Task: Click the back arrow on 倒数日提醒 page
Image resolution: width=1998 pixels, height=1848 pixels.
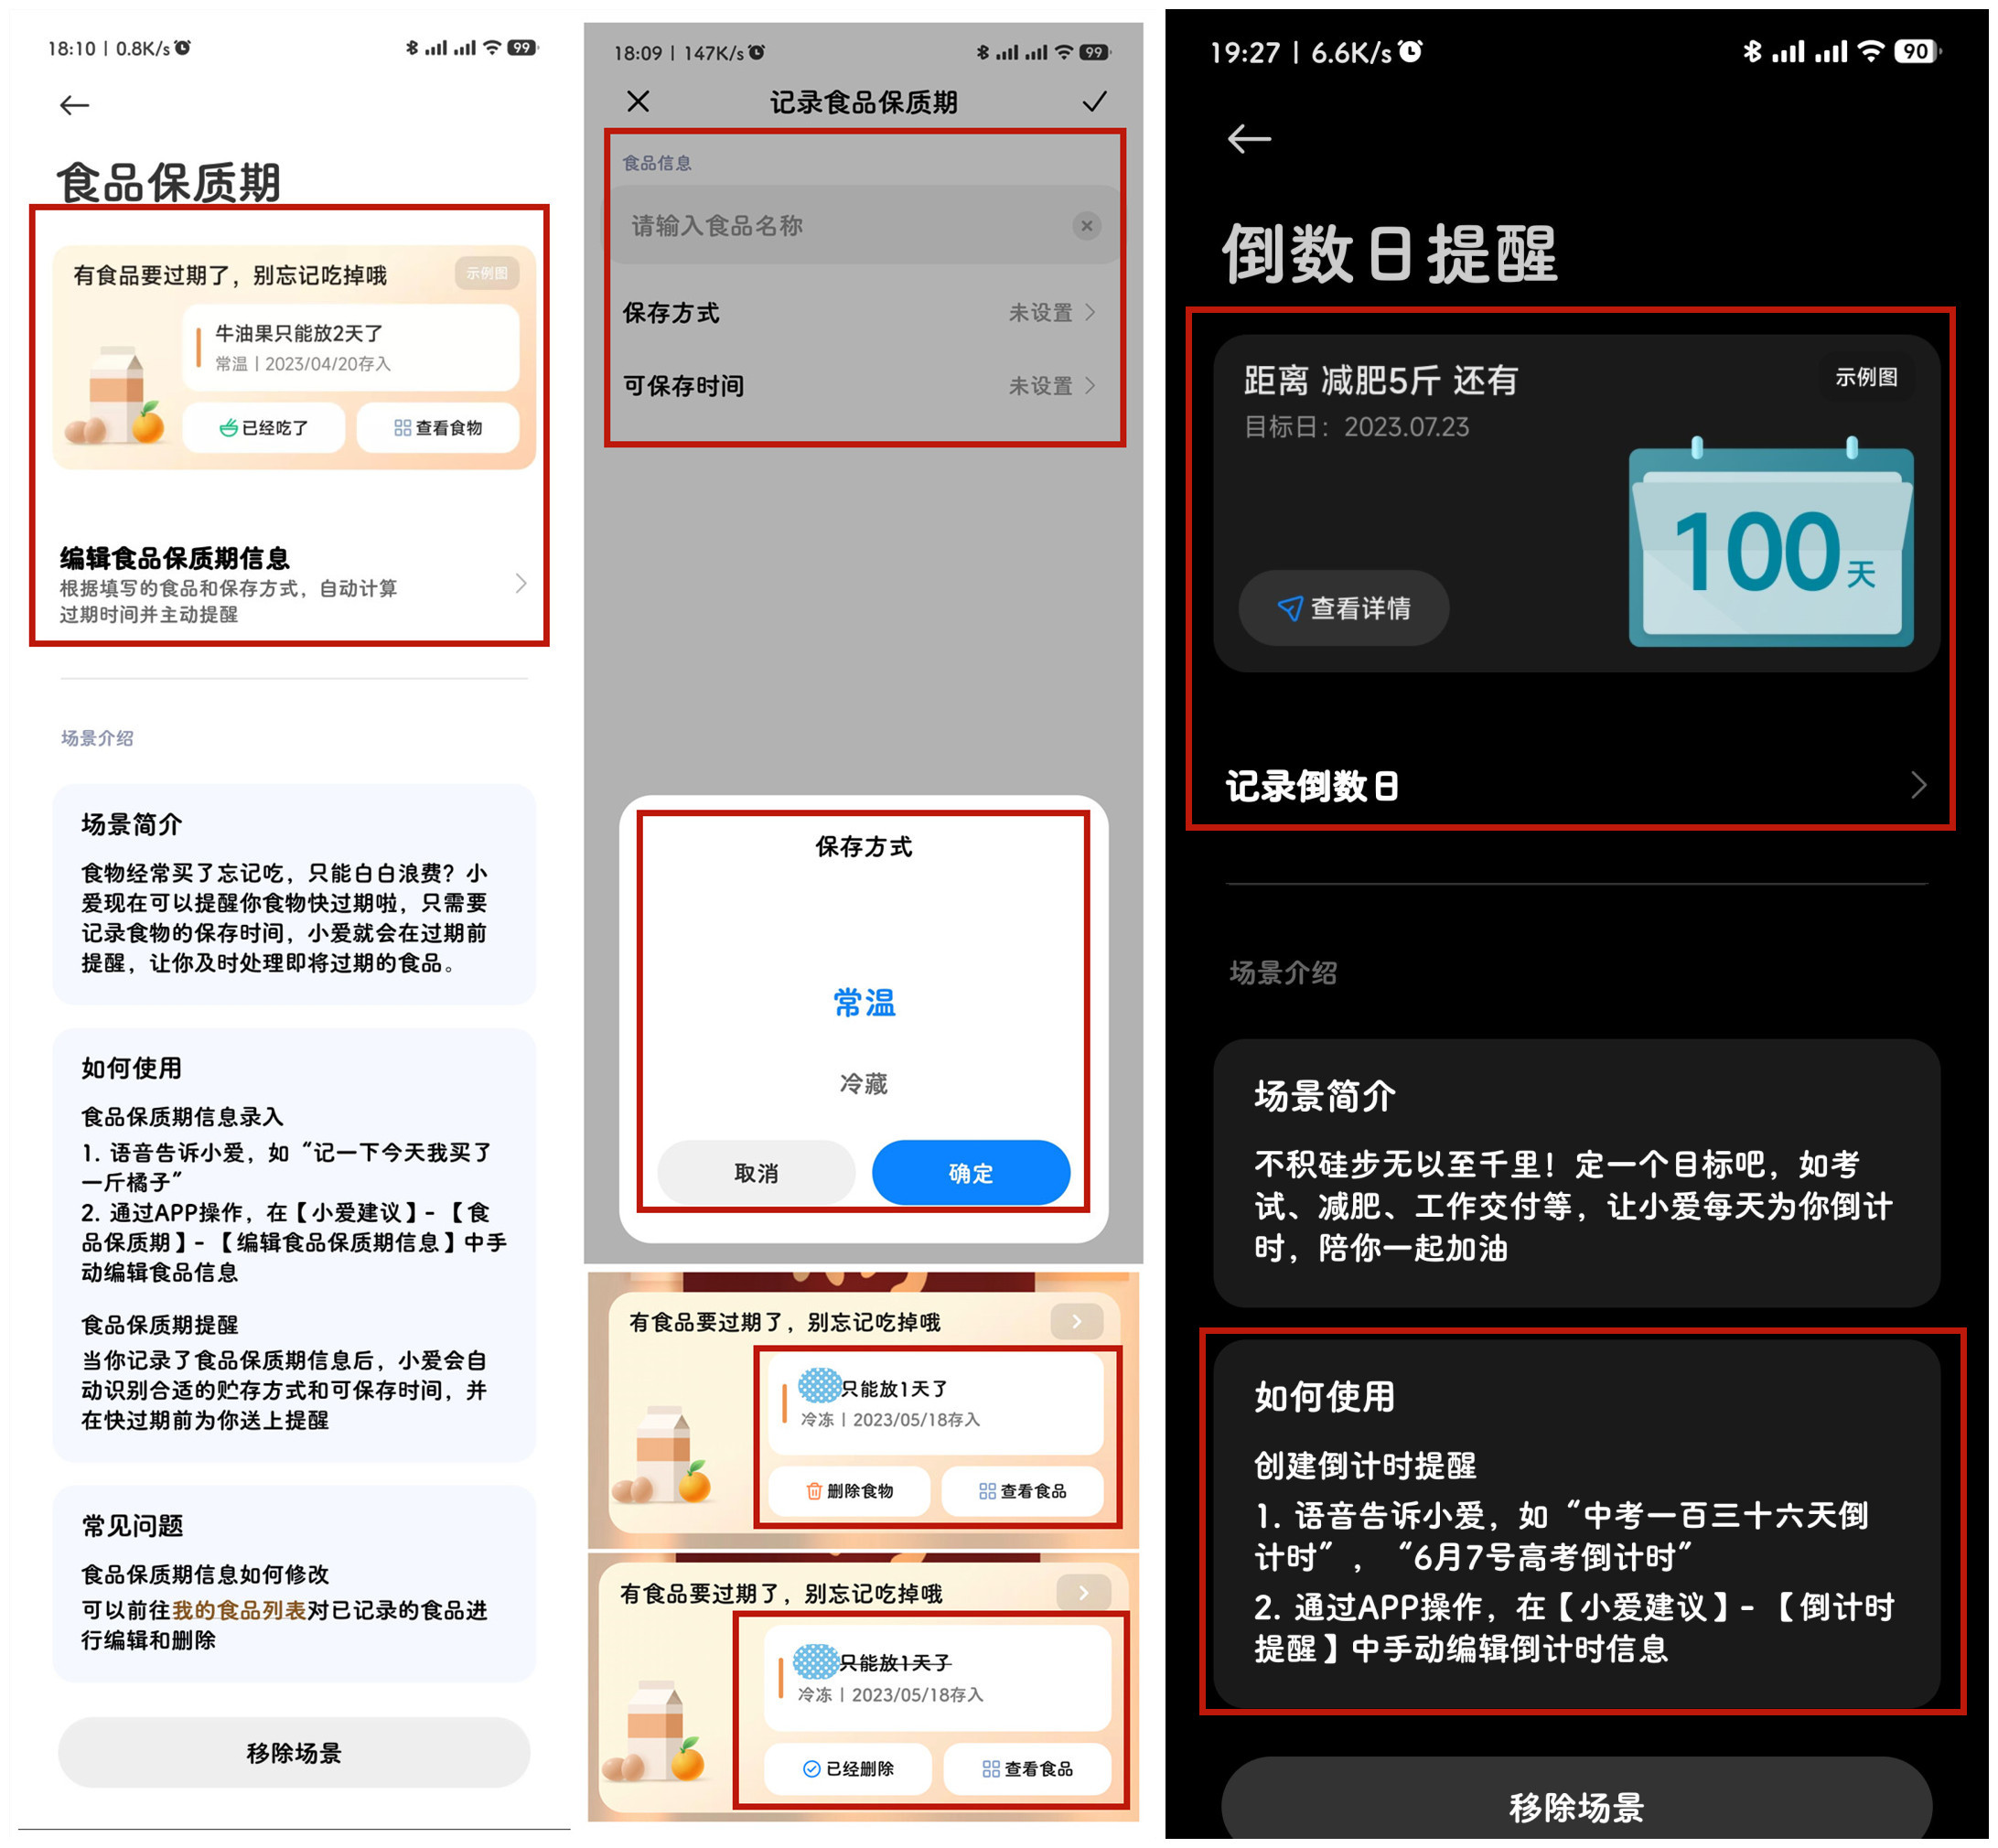Action: pos(1248,140)
